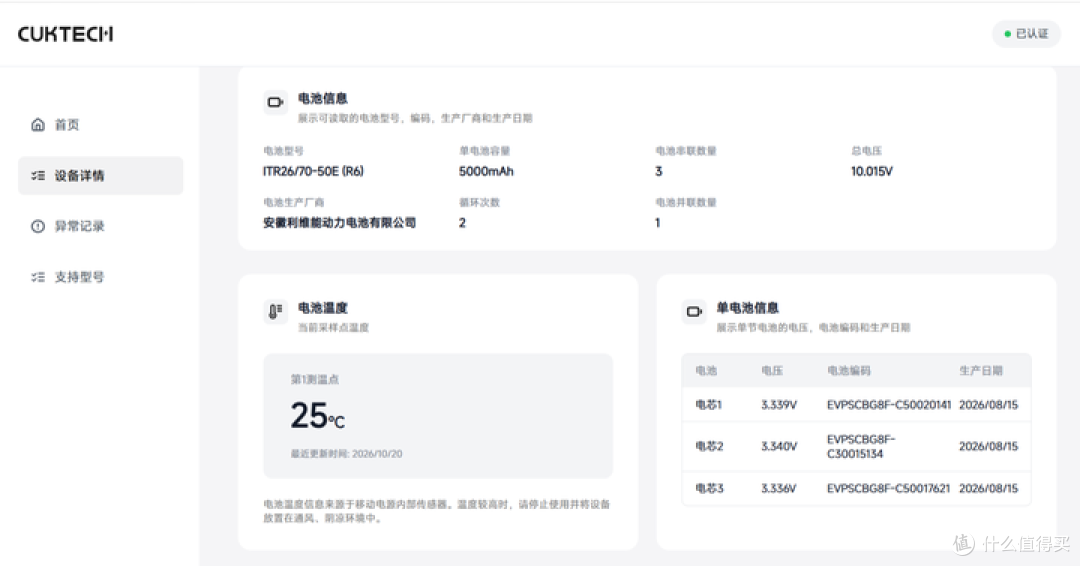Click code EVPSCBG8F-C50017621
The width and height of the screenshot is (1080, 566).
click(889, 488)
